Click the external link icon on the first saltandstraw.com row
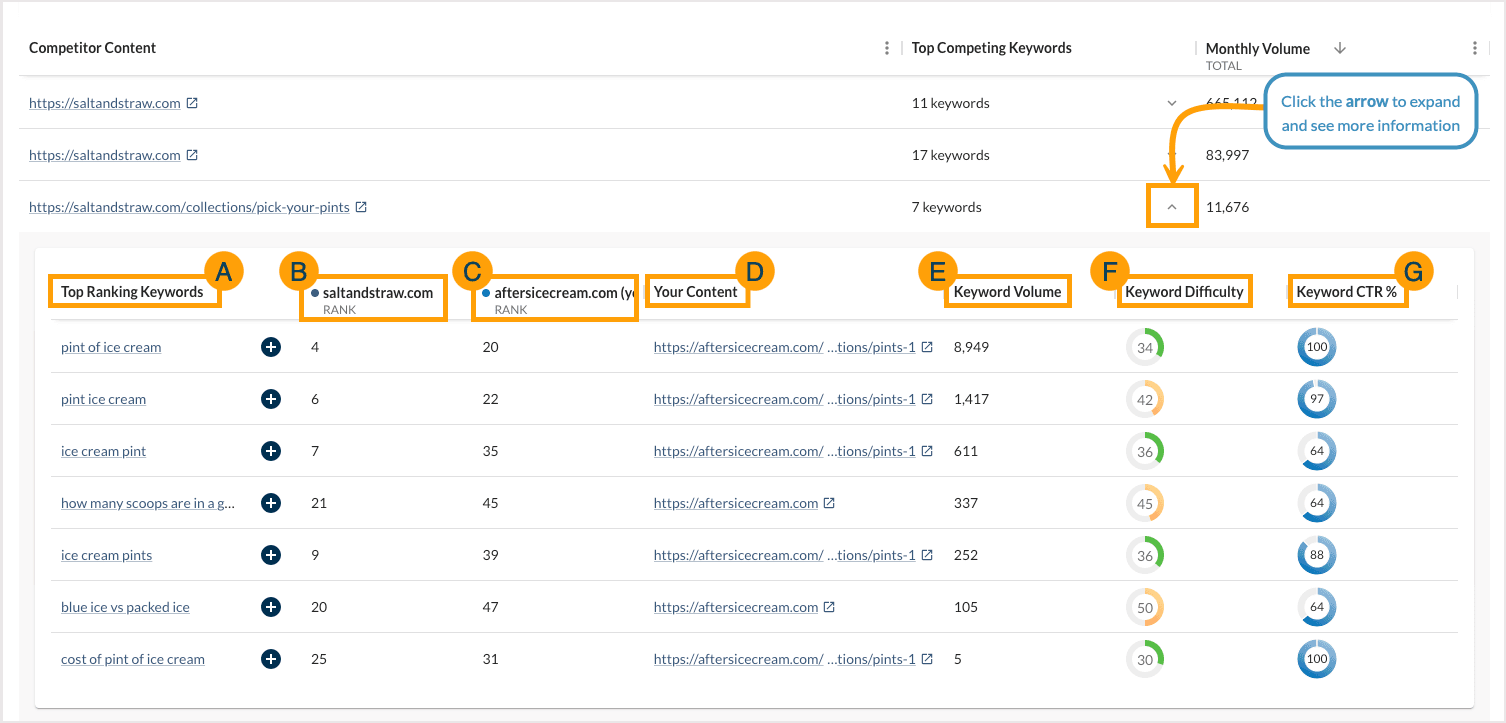Image resolution: width=1506 pixels, height=723 pixels. pyautogui.click(x=192, y=102)
